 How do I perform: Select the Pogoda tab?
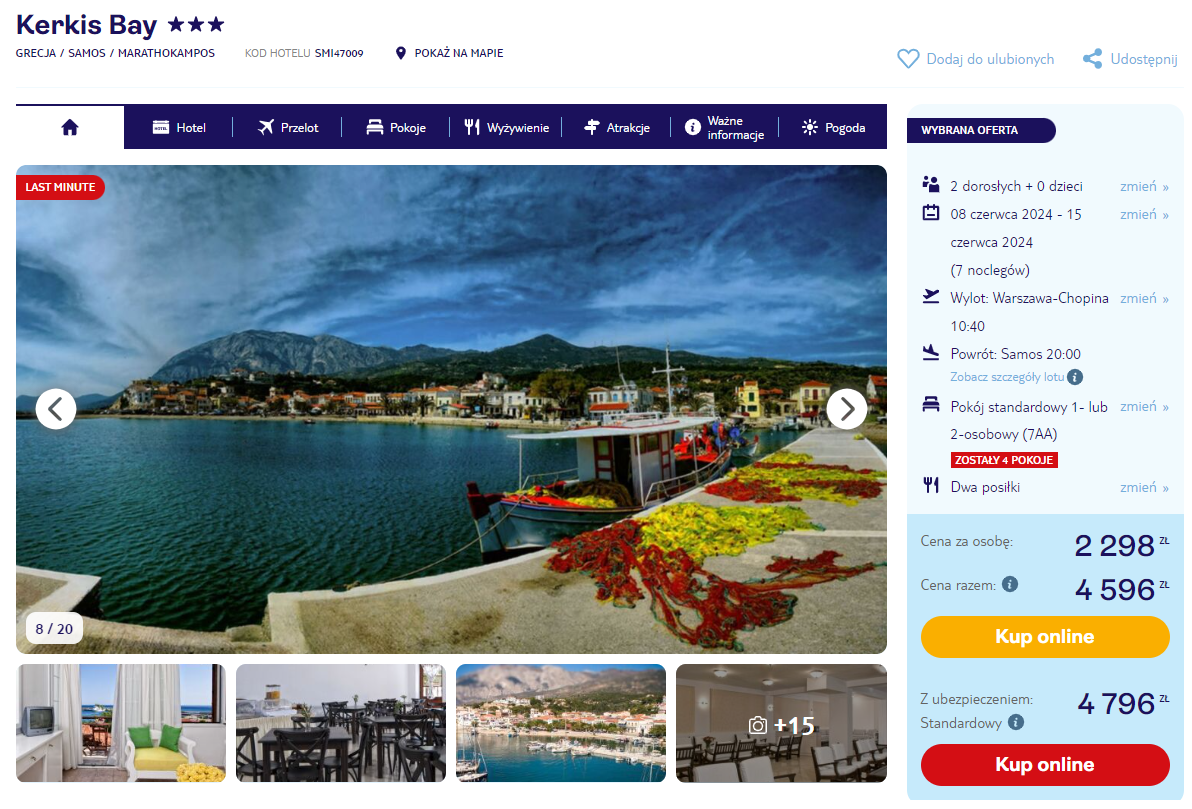[833, 128]
